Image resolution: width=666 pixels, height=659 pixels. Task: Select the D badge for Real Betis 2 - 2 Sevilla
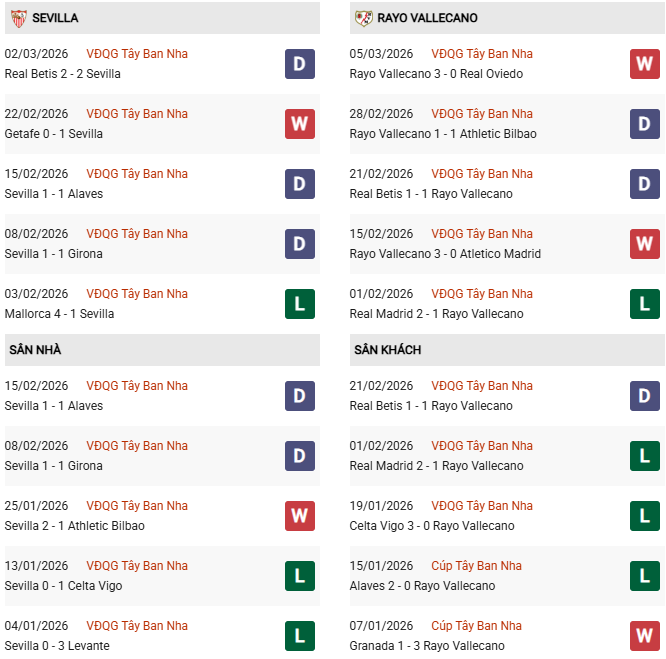pos(299,64)
